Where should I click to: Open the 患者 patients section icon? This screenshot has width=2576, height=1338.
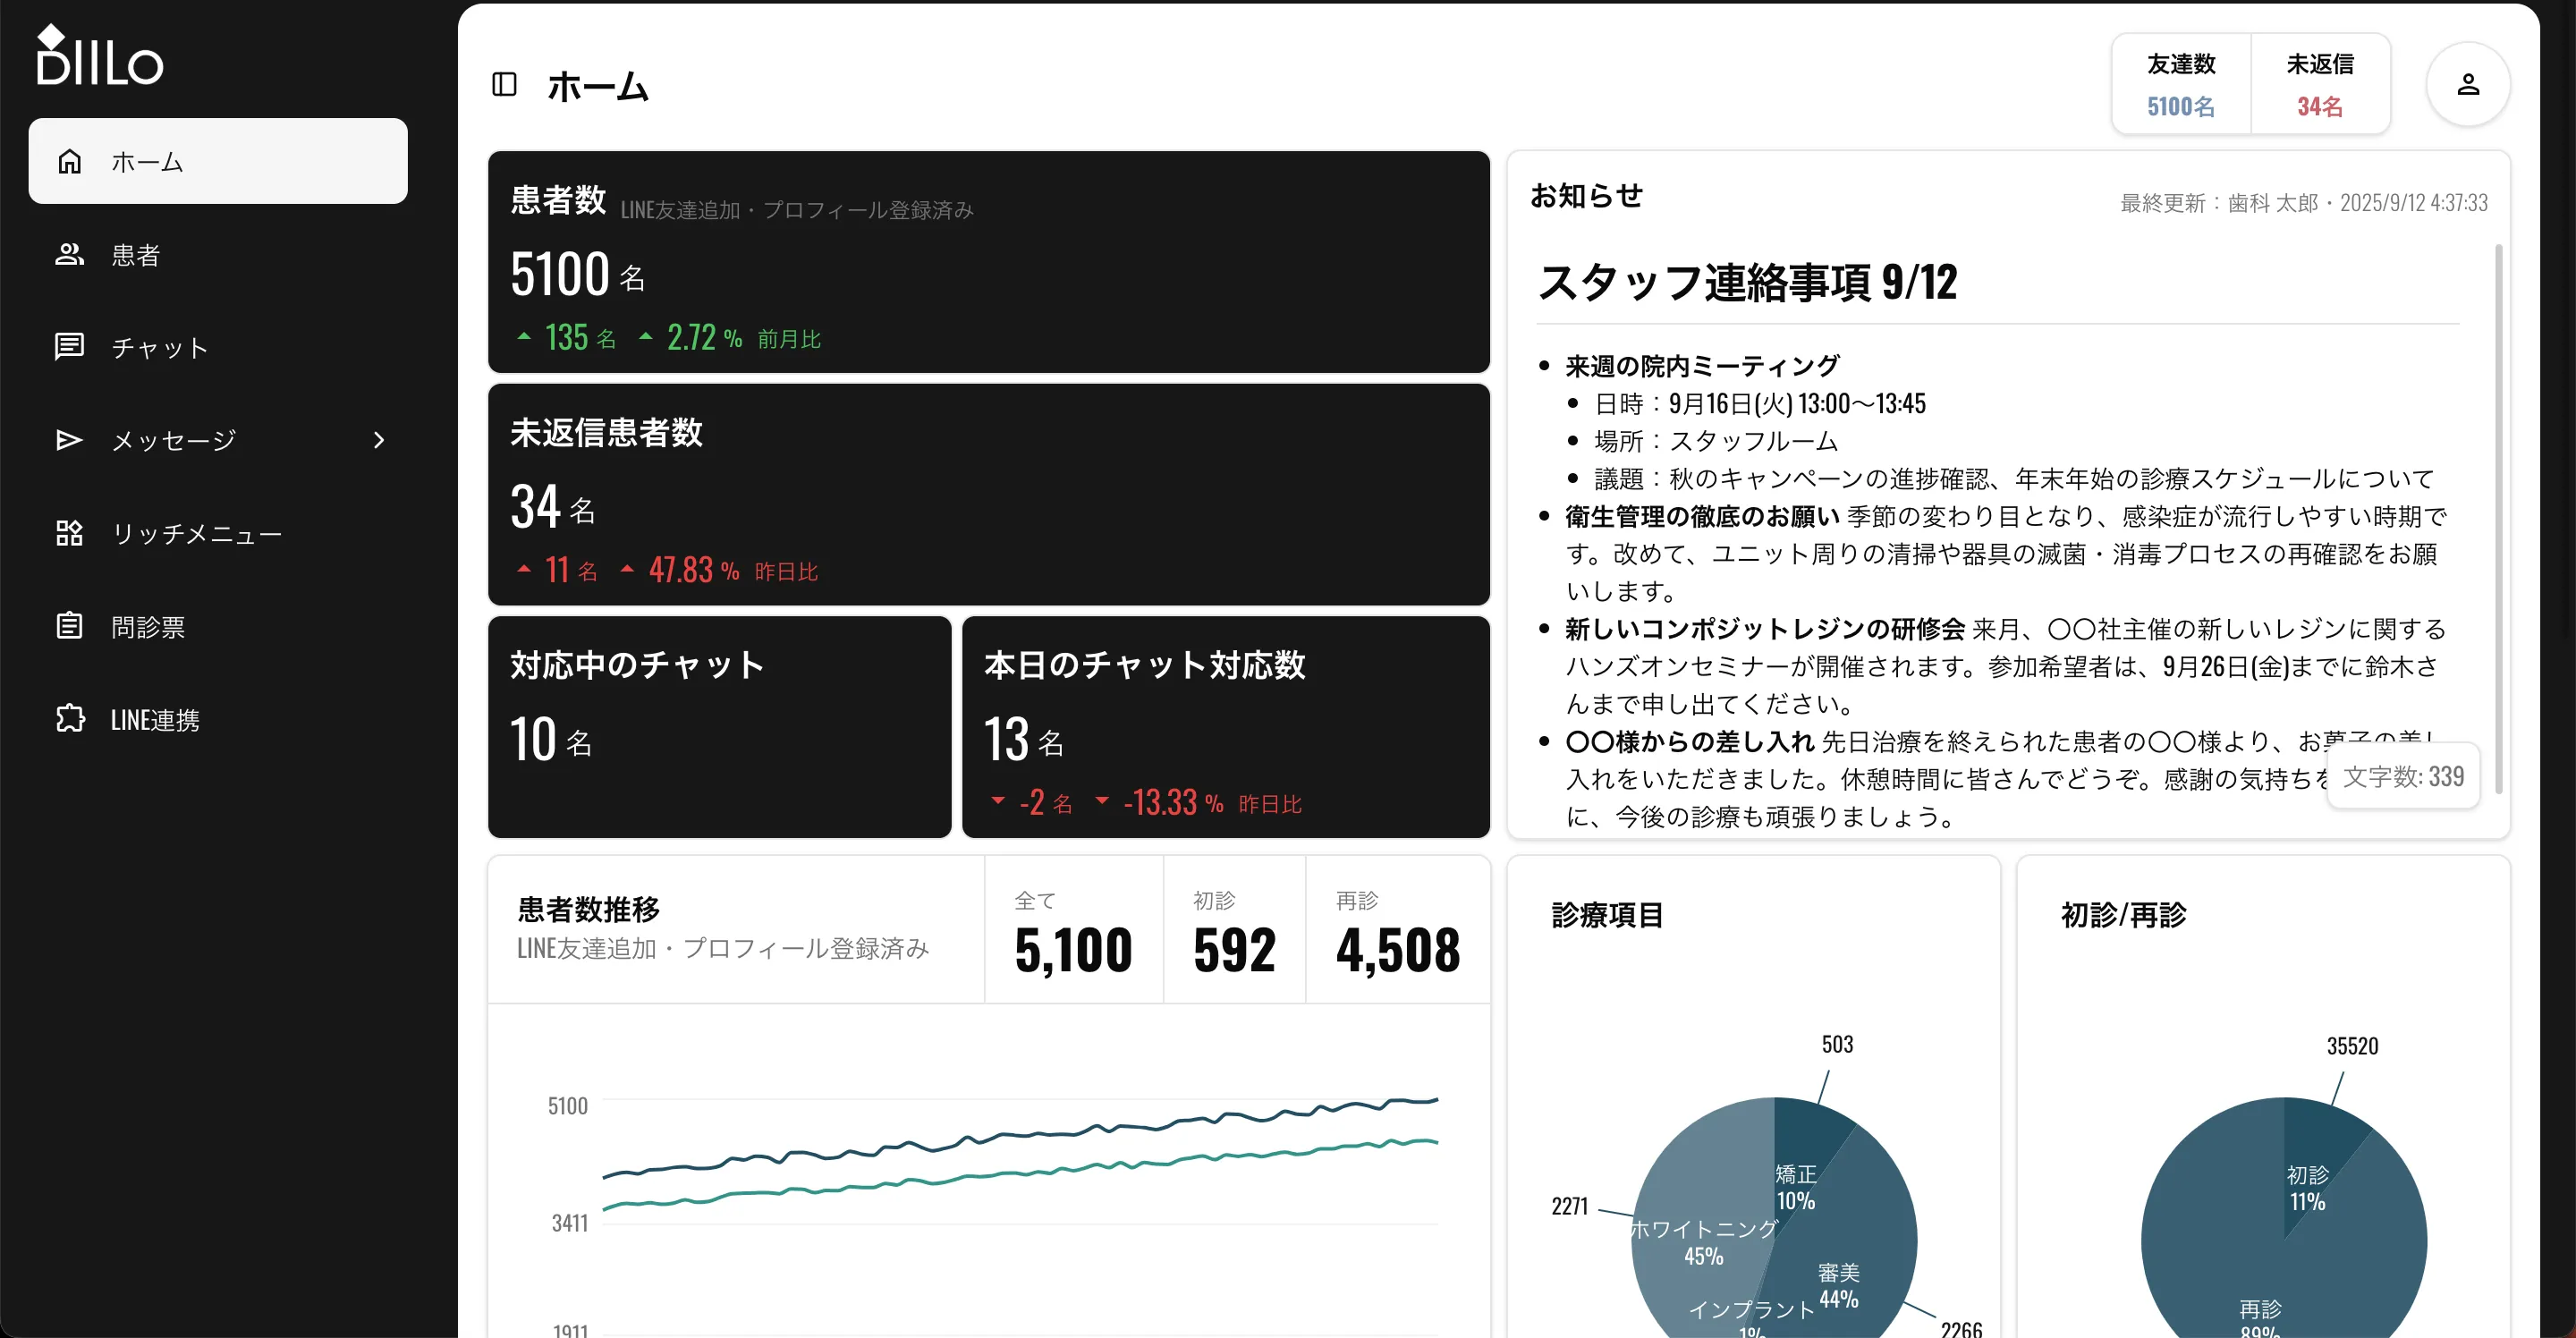pyautogui.click(x=70, y=254)
